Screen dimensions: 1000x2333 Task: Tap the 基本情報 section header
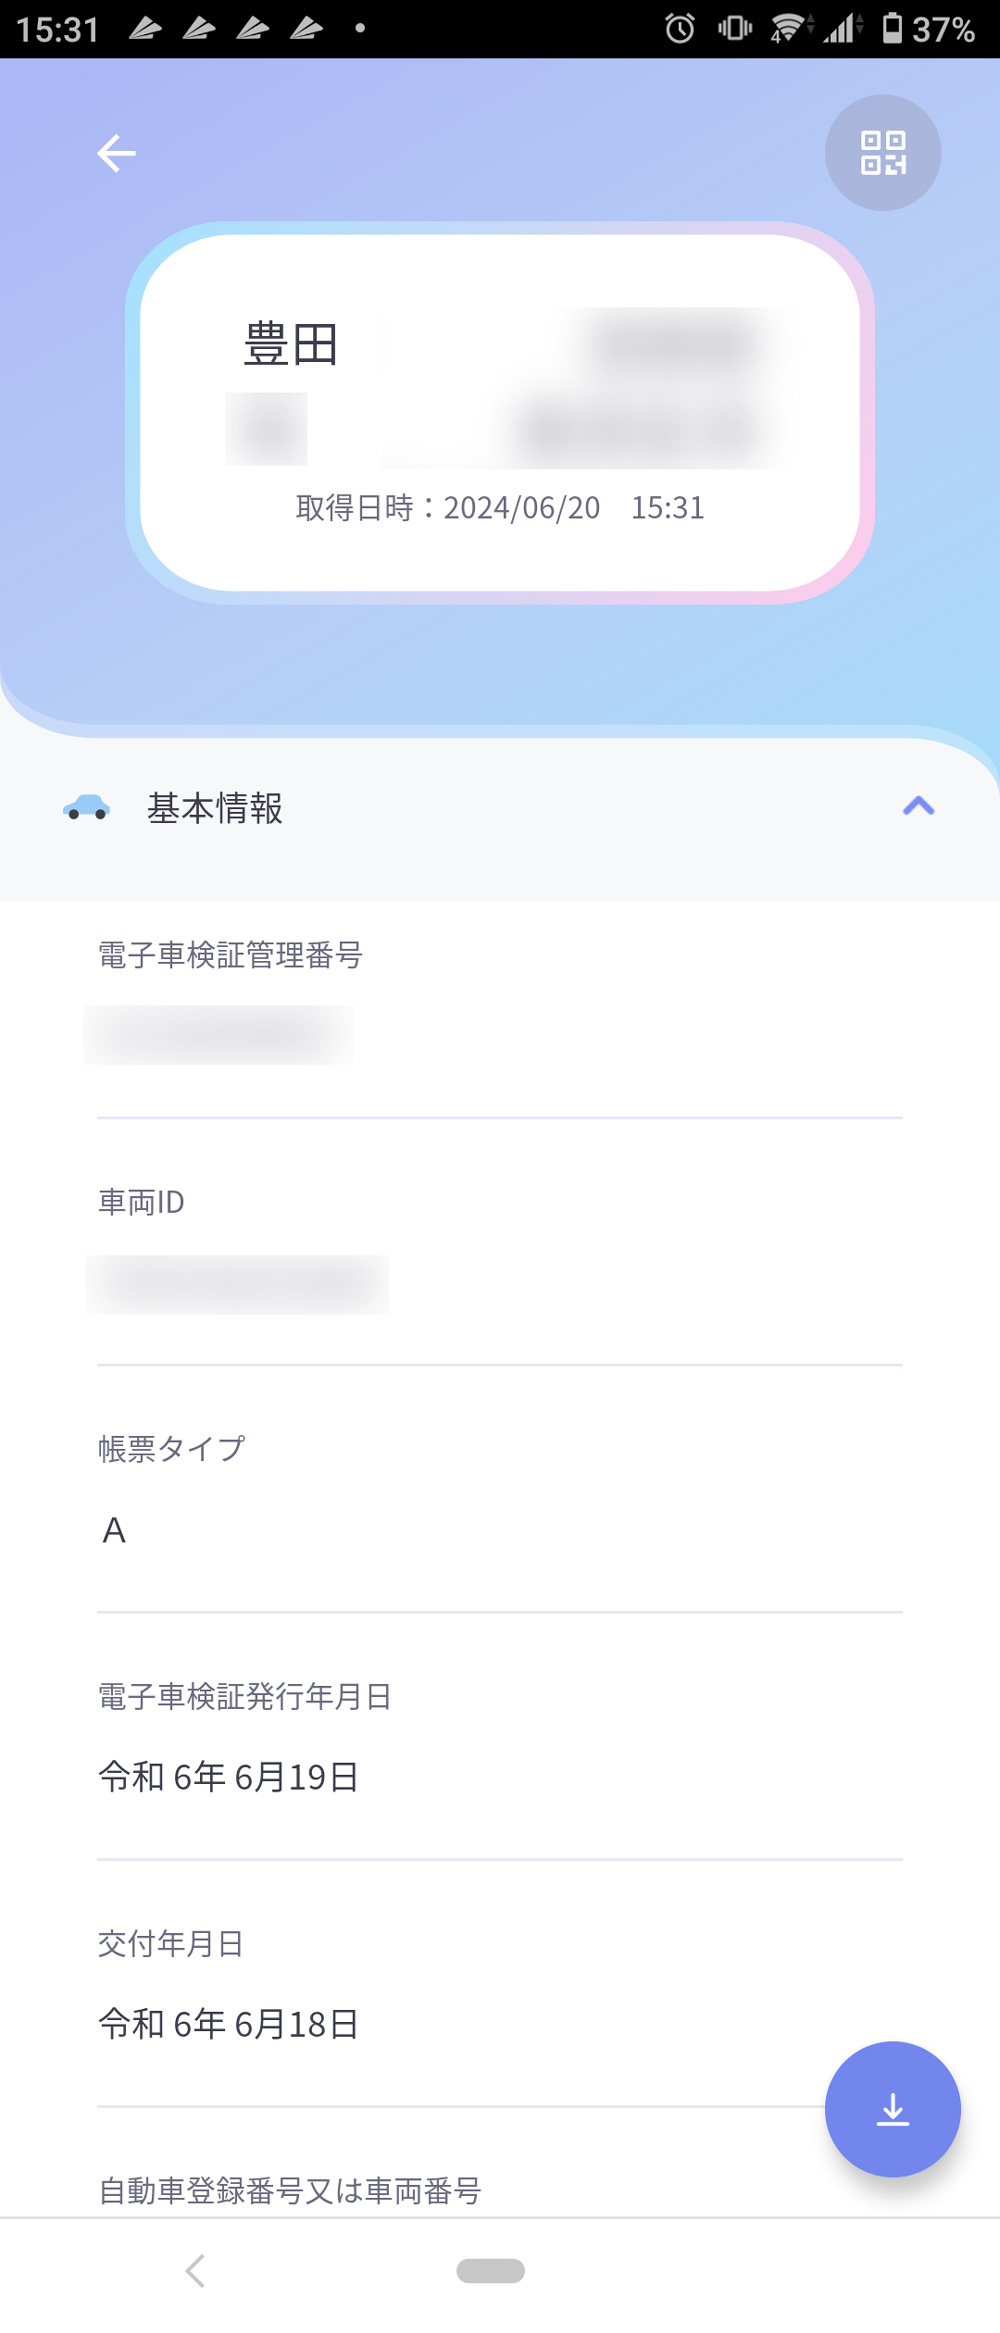(x=215, y=808)
